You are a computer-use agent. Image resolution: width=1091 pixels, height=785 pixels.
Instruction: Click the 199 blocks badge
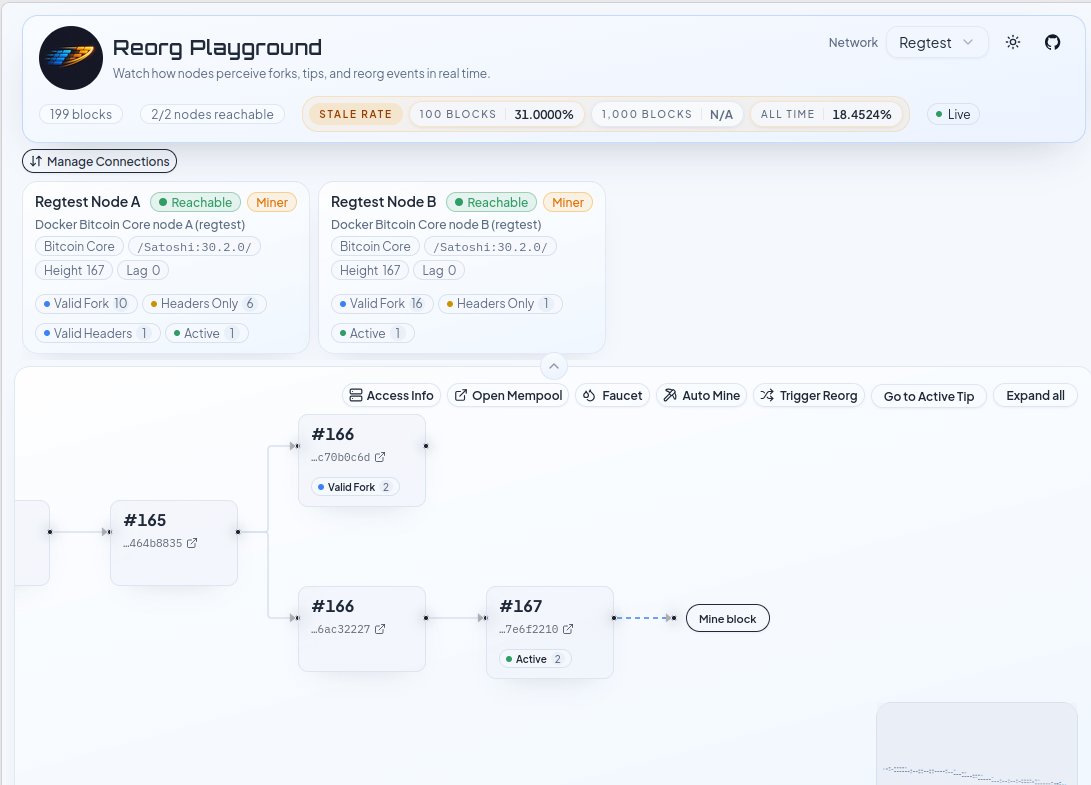tap(81, 114)
